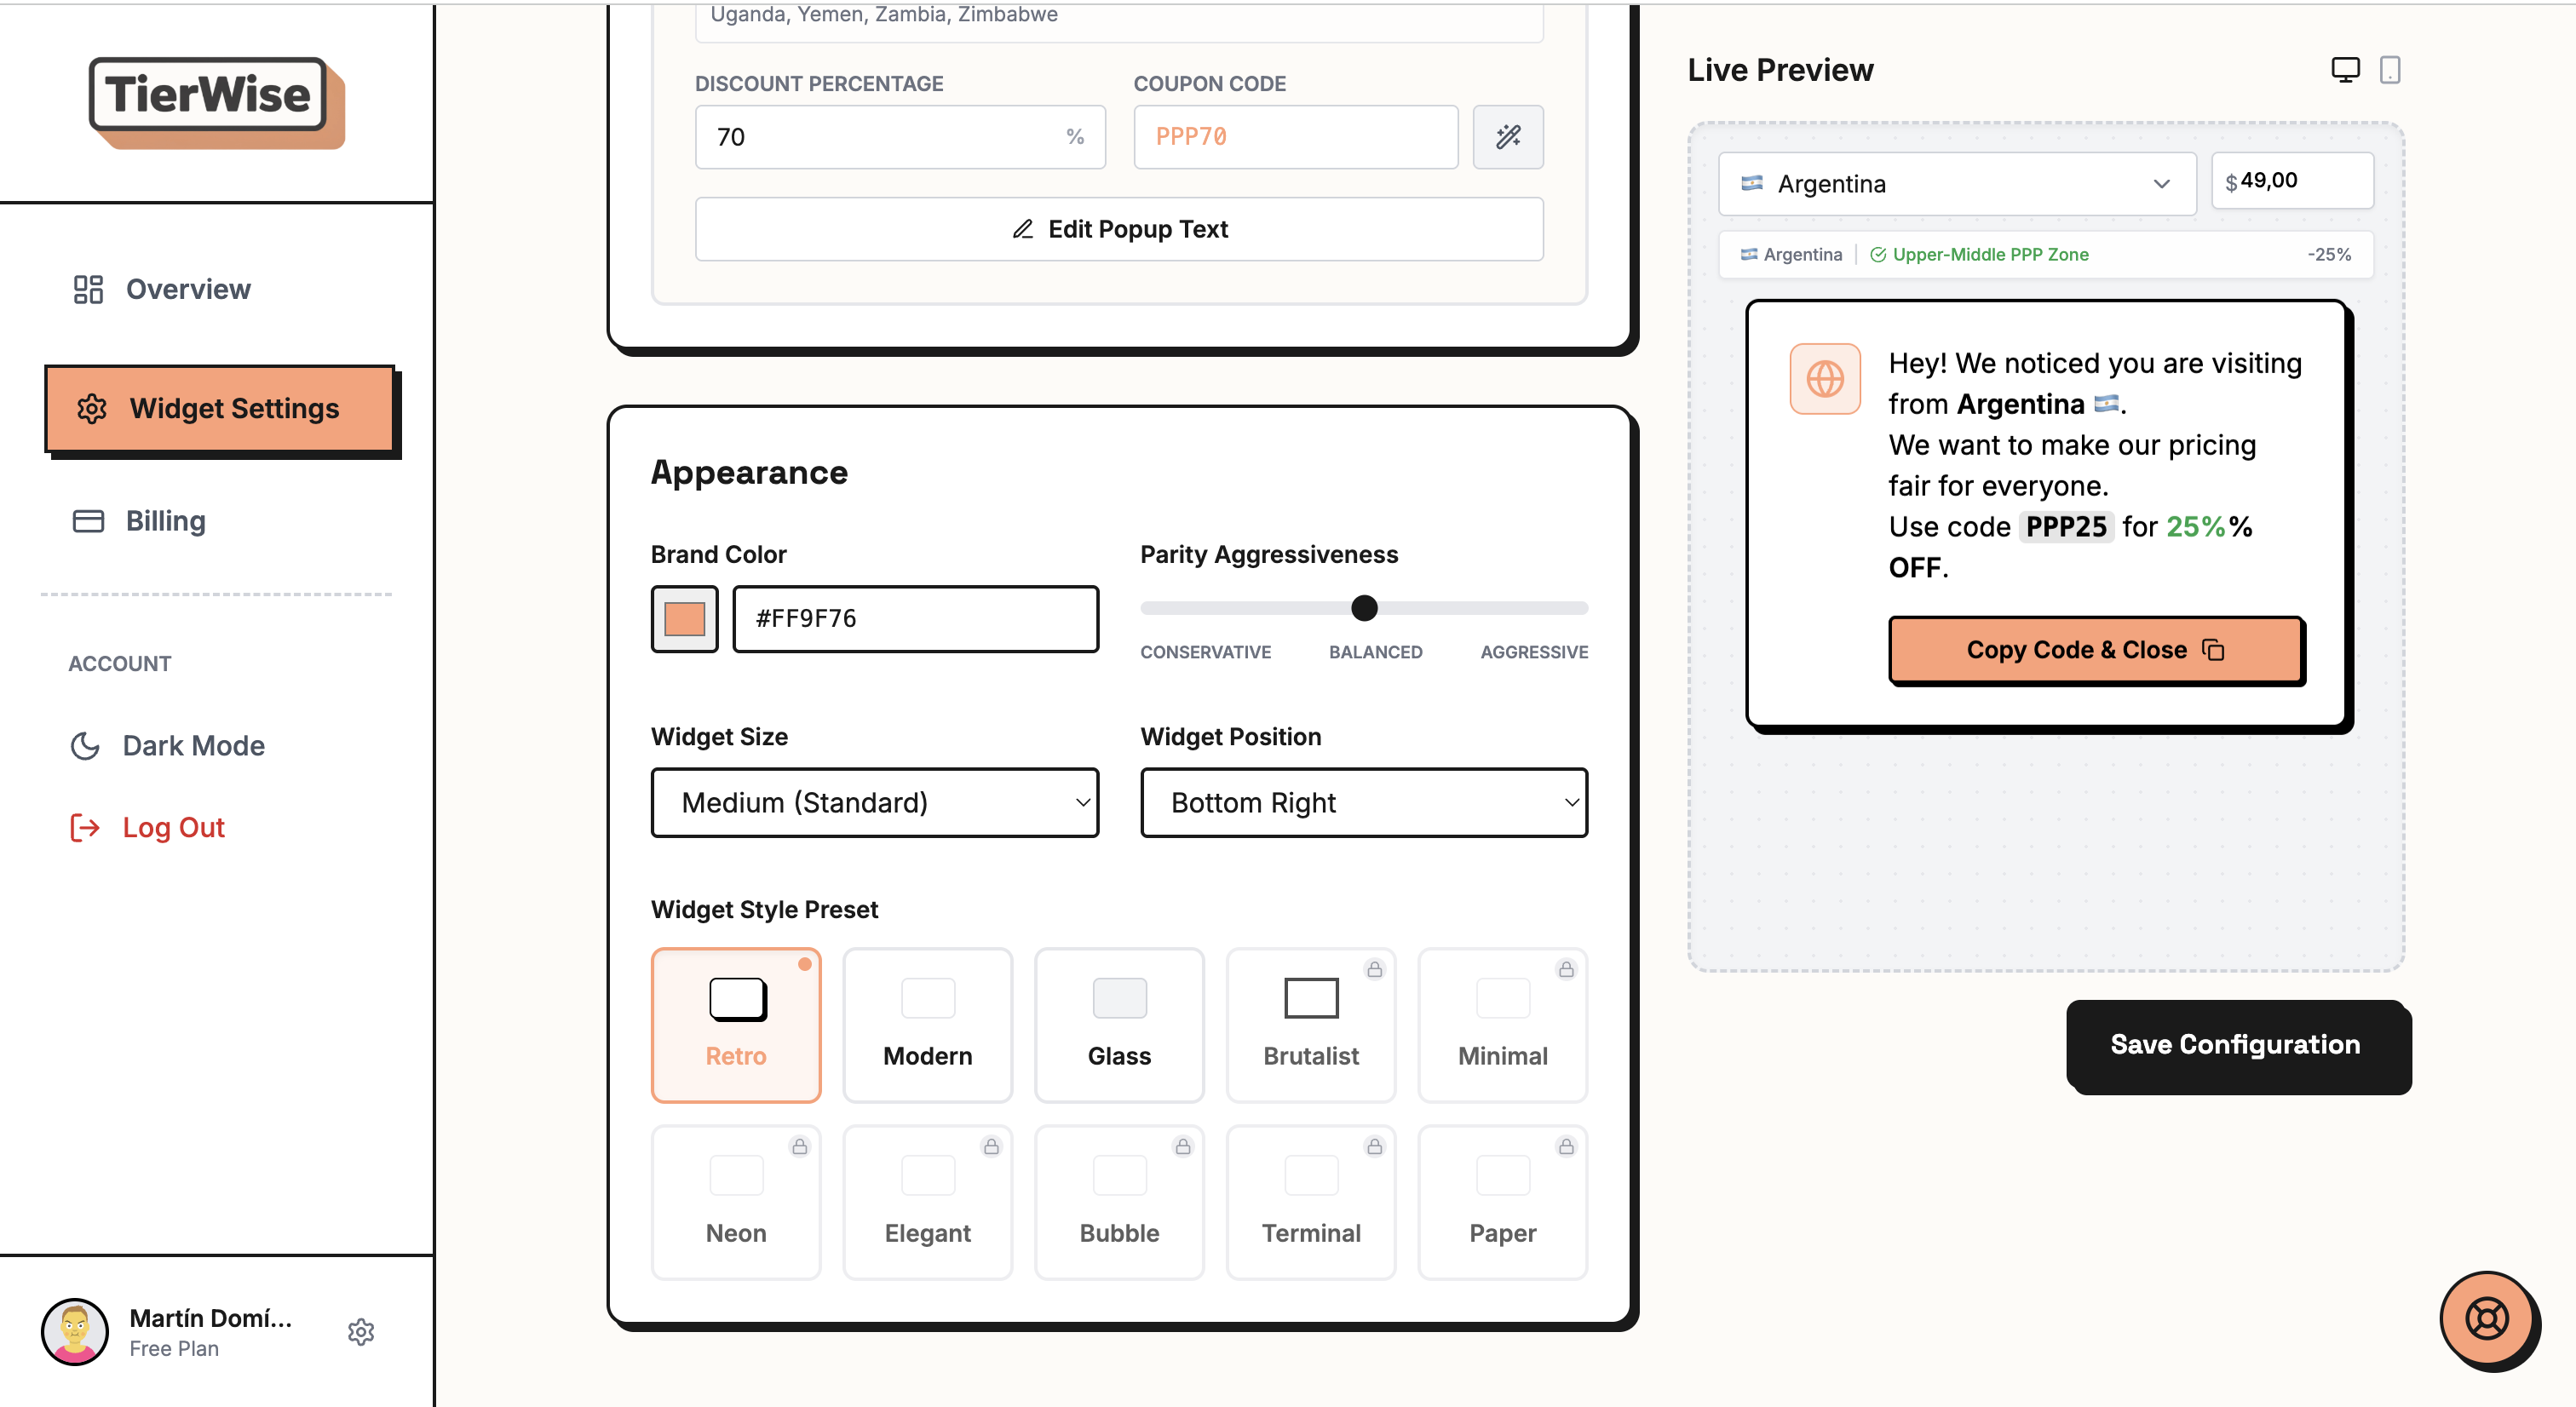Click the brand color swatch
The image size is (2576, 1407).
pos(684,618)
